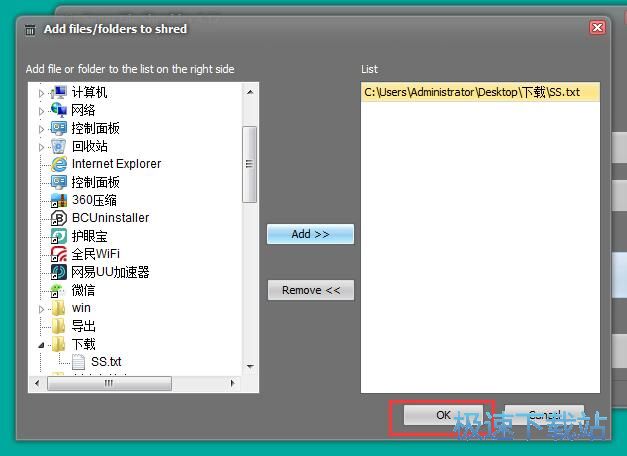Click the horizontal scrollbar right arrow
Image resolution: width=627 pixels, height=456 pixels.
232,383
